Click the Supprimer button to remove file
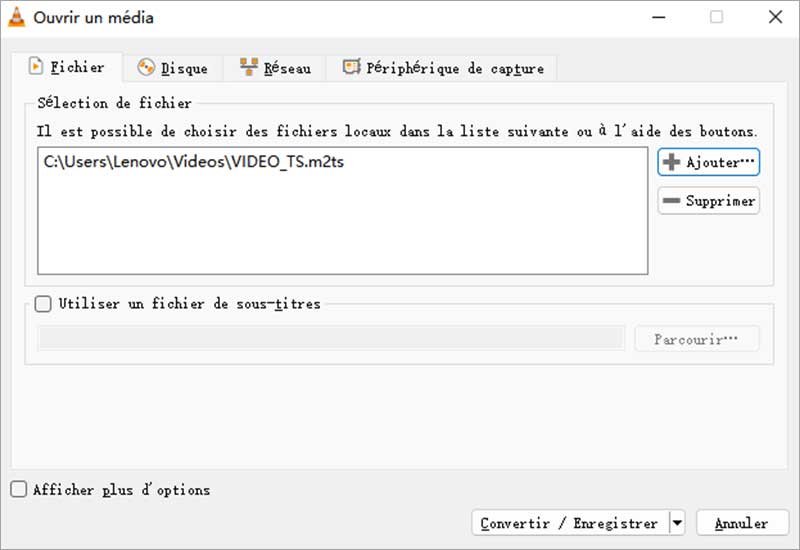Screen dimensions: 800x550 [708, 201]
